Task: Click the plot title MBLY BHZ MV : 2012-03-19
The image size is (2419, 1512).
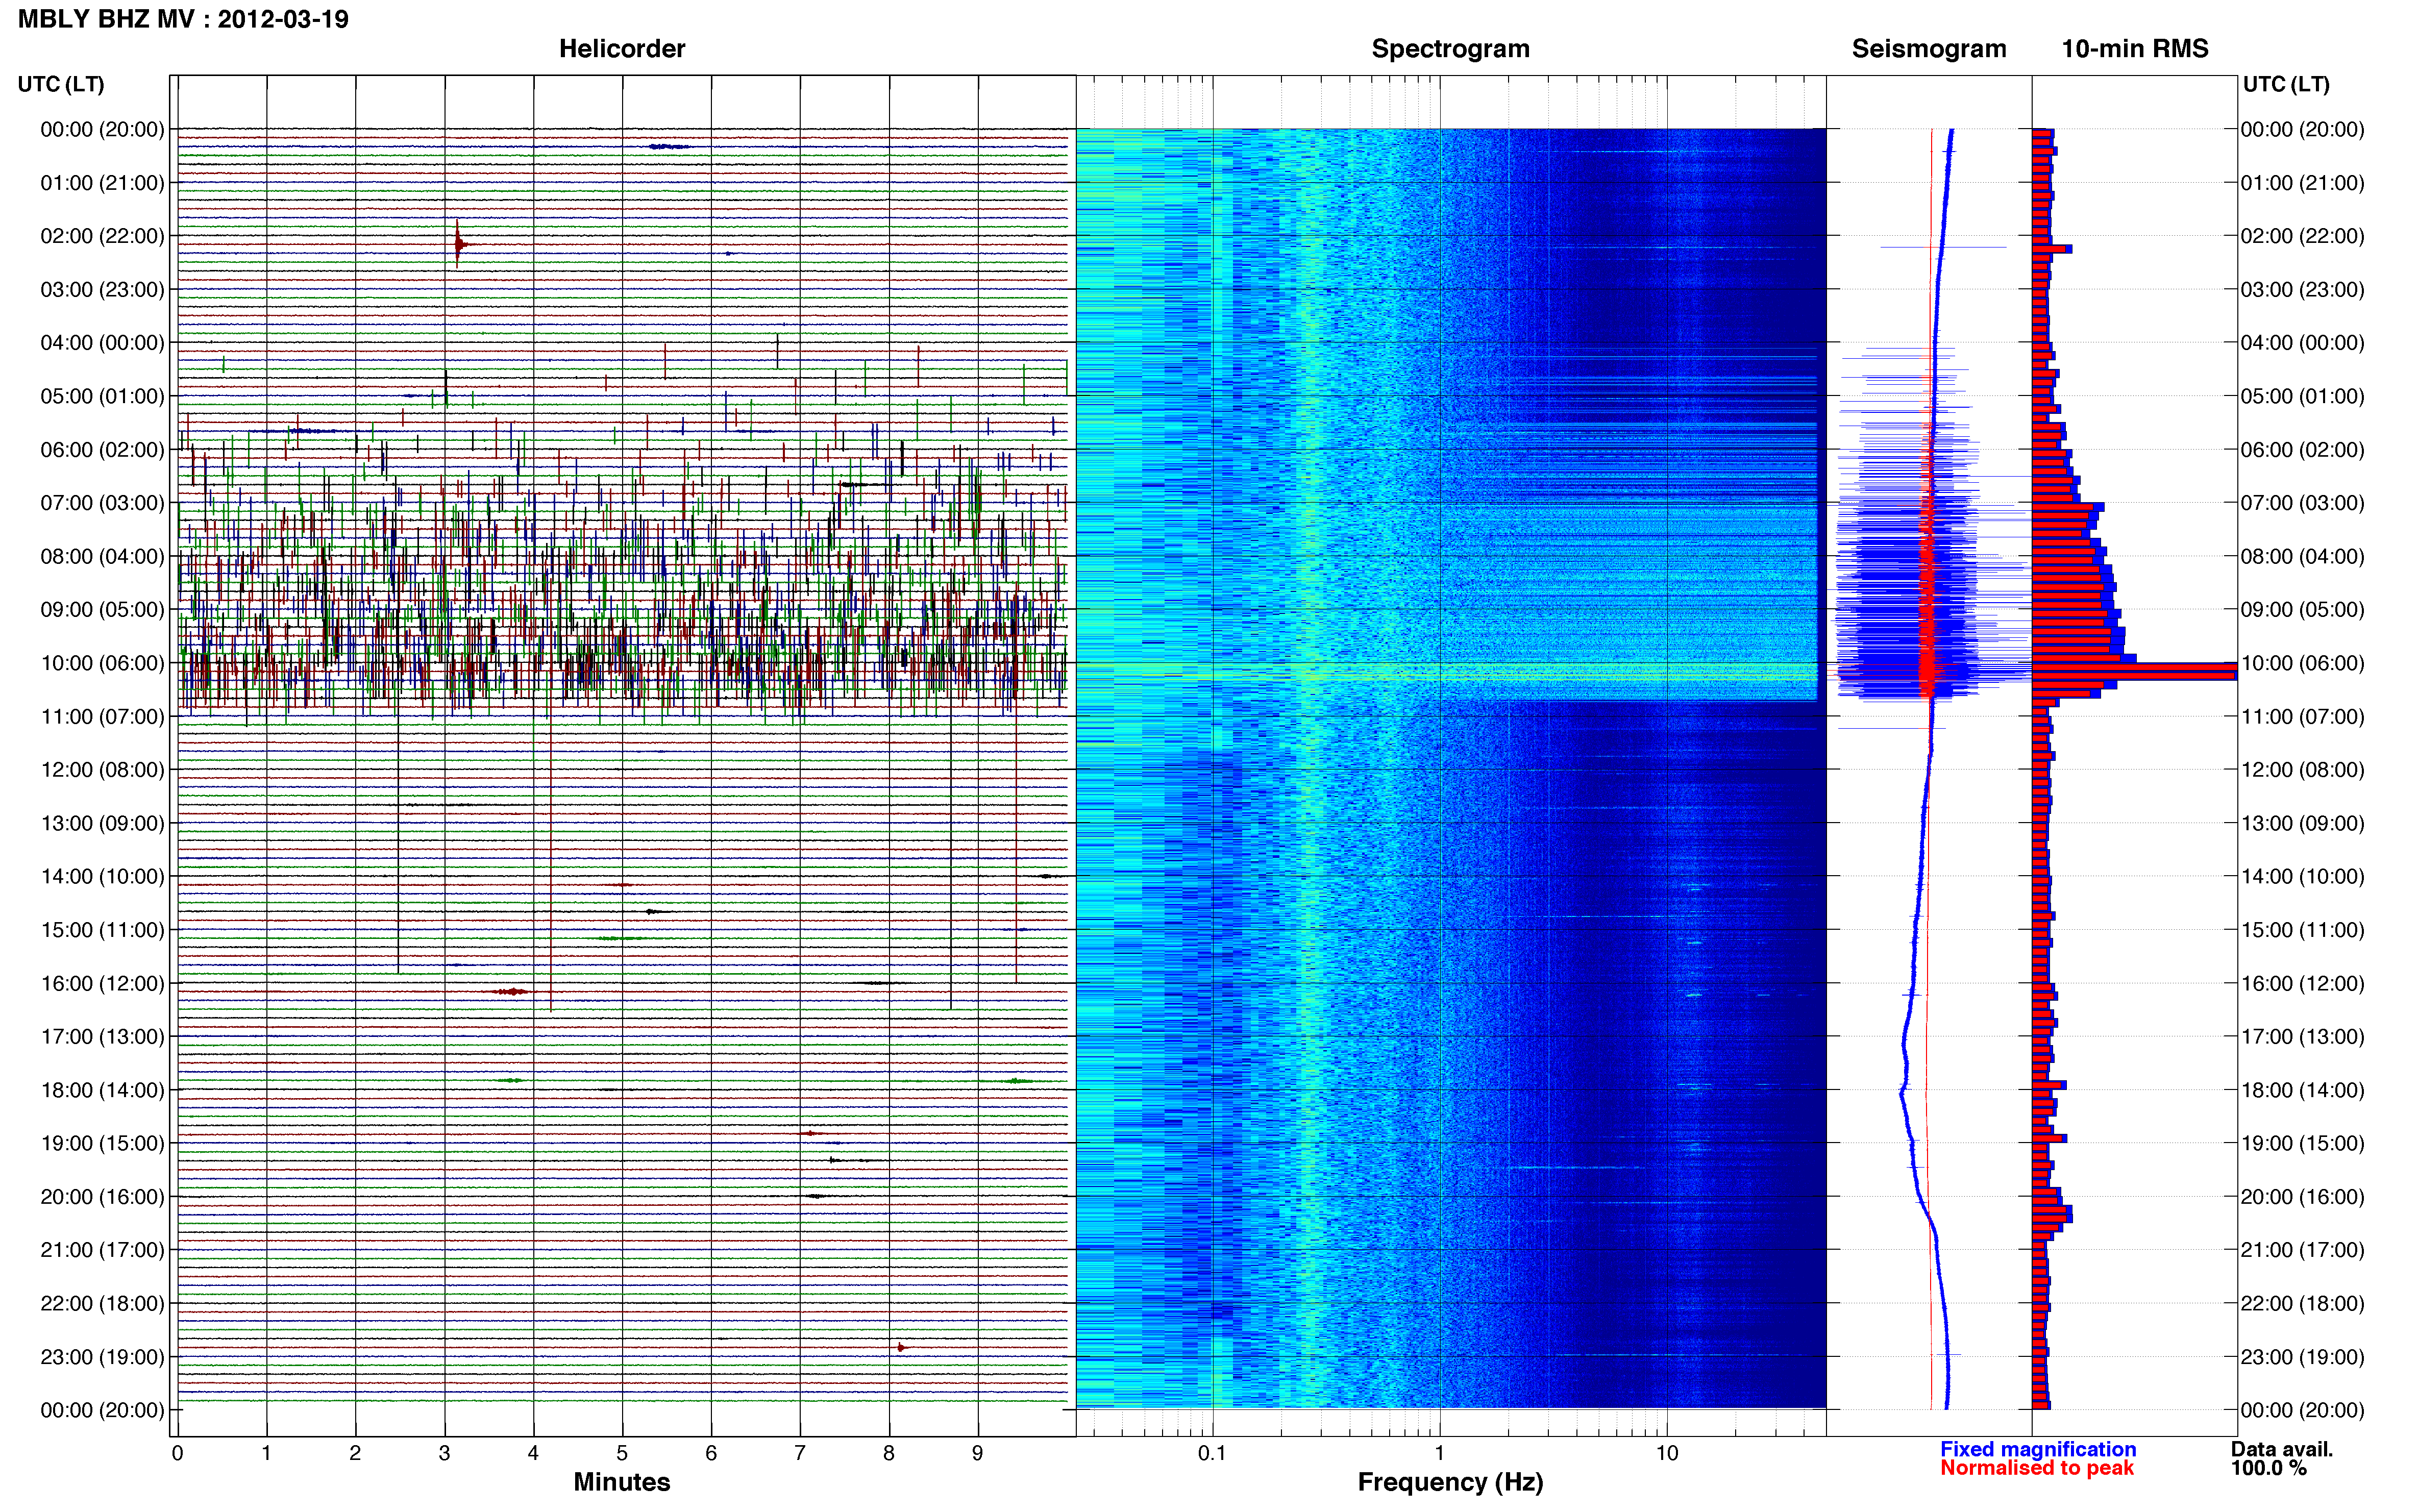Action: tap(183, 19)
